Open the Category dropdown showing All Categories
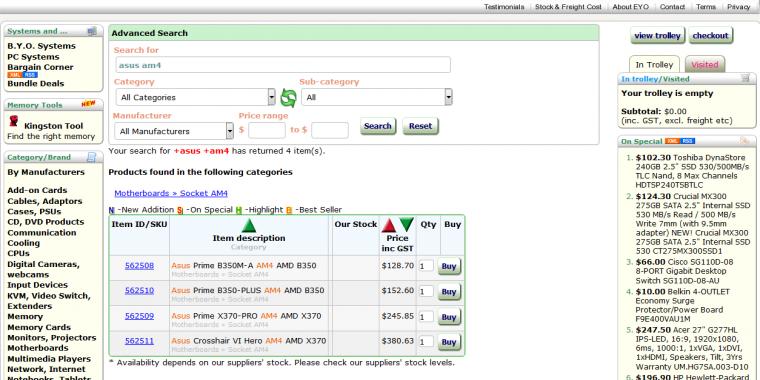Viewport: 760px width, 380px height. click(196, 97)
